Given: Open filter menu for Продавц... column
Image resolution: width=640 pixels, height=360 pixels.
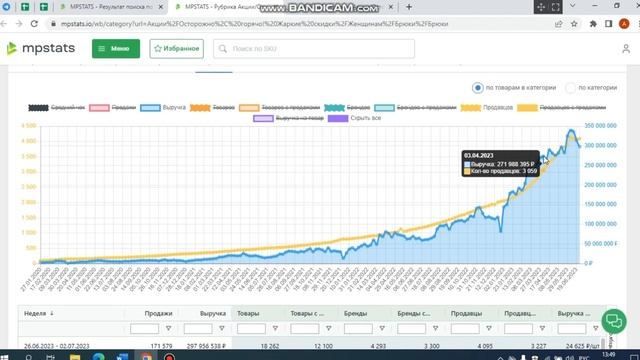Looking at the screenshot, I should click(x=542, y=328).
